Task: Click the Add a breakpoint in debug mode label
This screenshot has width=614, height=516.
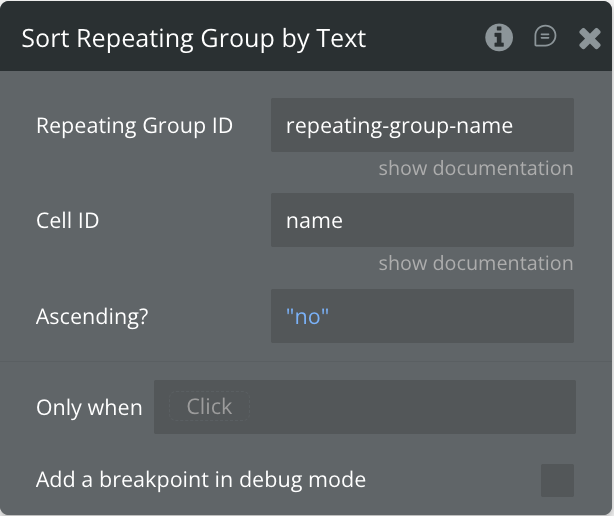Action: pyautogui.click(x=200, y=480)
